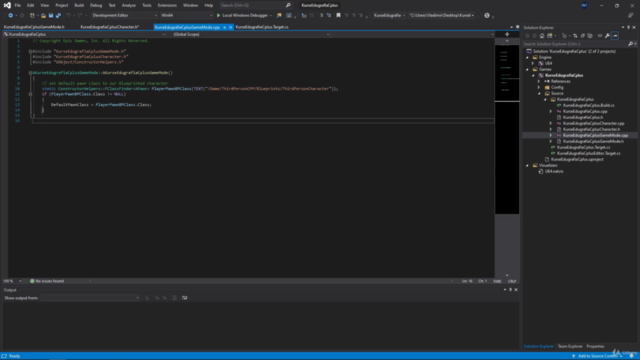This screenshot has height=360, width=640.
Task: Expand the UE4 project node
Action: point(533,63)
